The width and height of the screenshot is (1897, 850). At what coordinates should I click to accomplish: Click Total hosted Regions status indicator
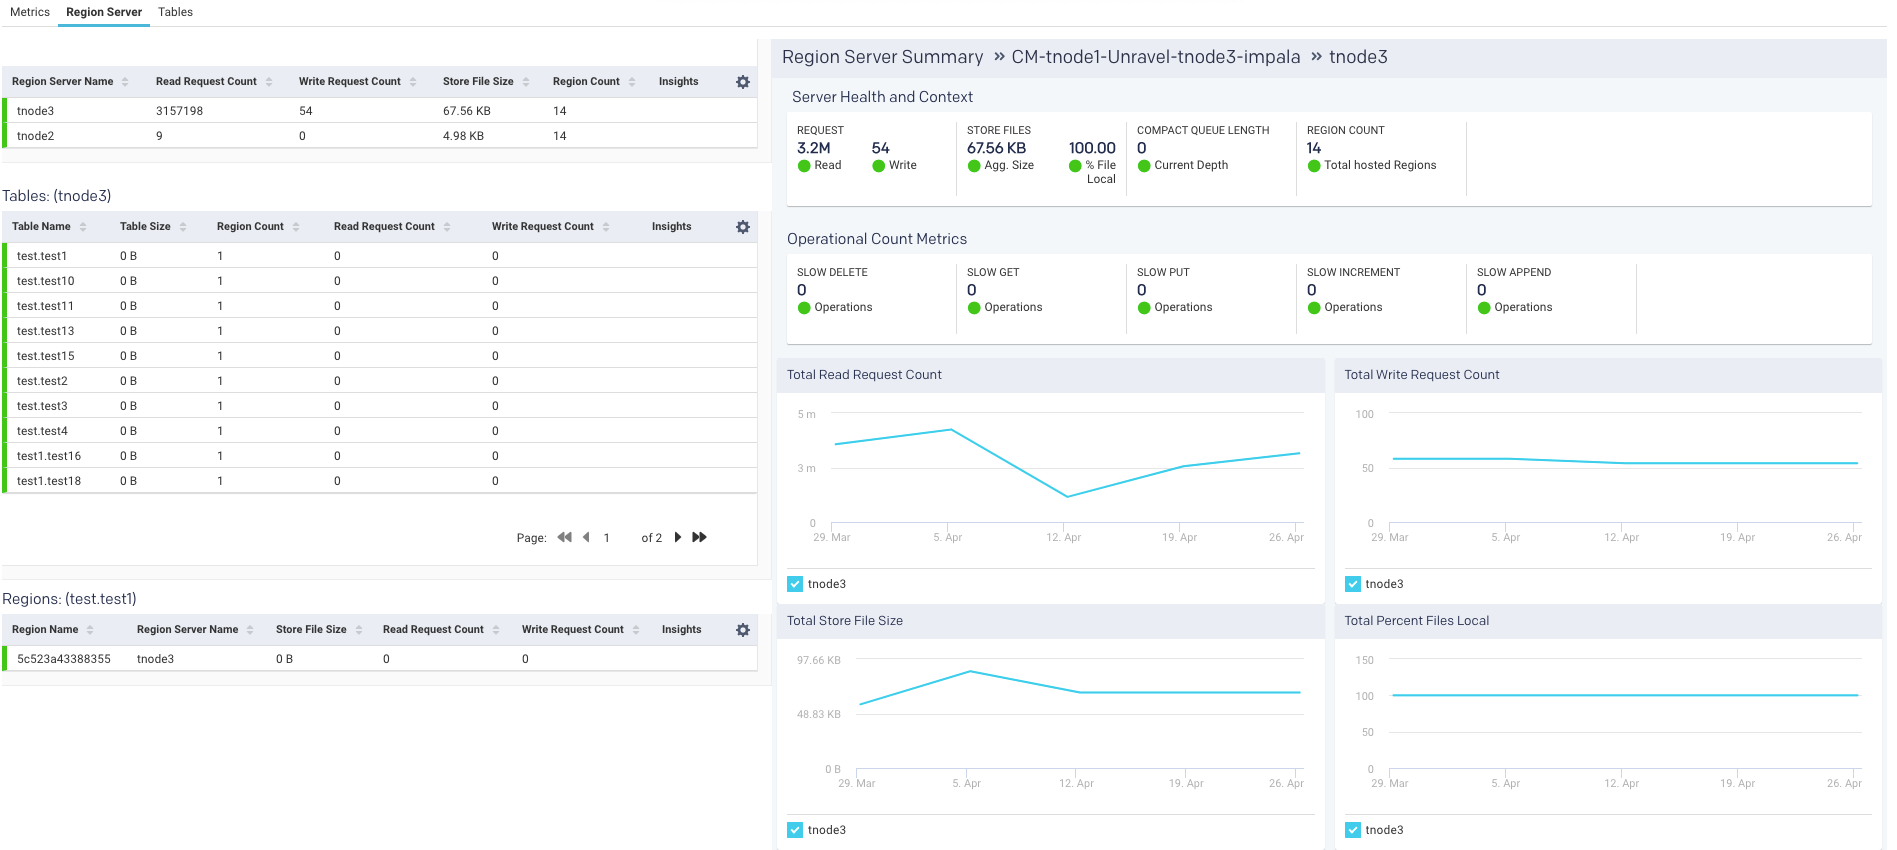tap(1314, 166)
